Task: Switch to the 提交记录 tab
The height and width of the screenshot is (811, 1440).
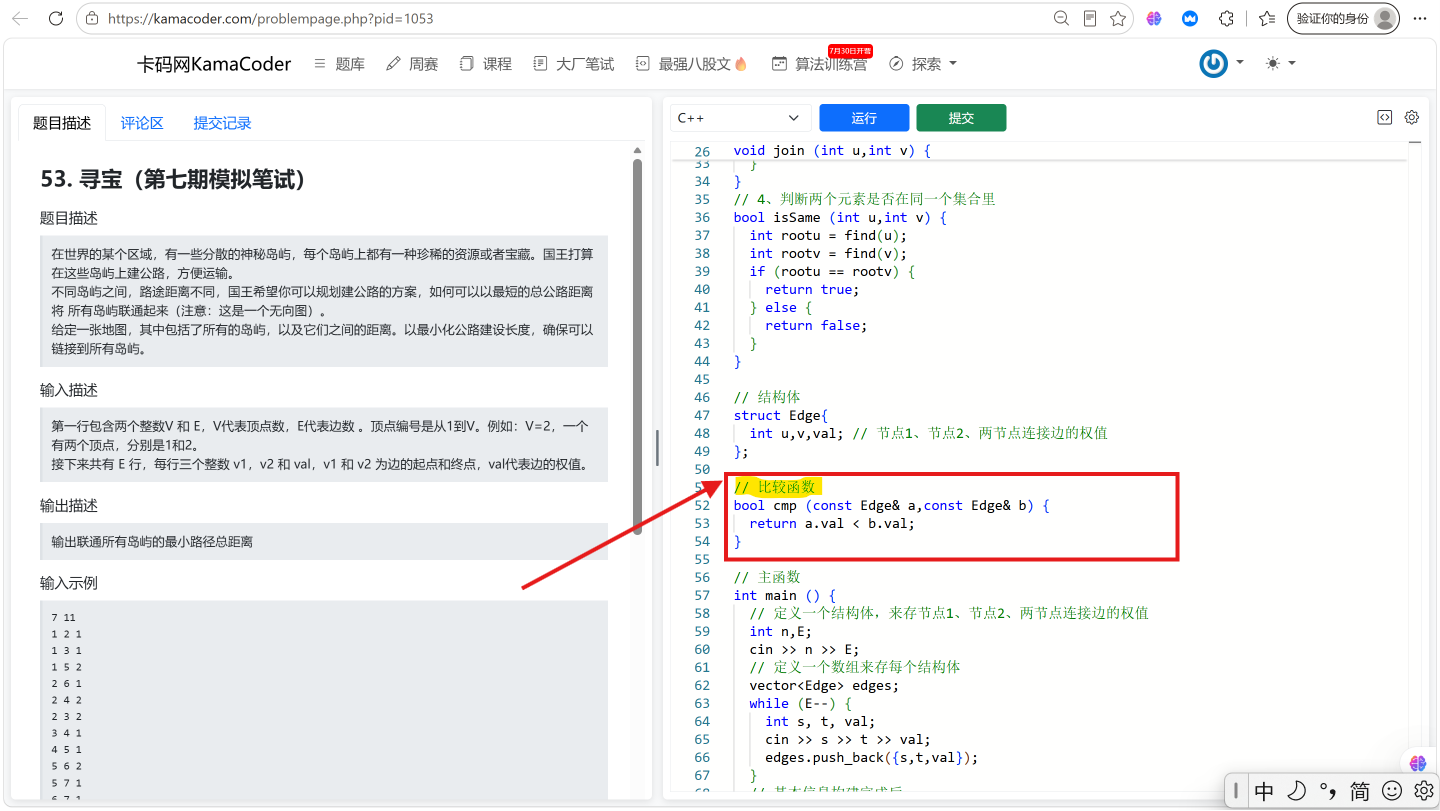Action: pyautogui.click(x=222, y=123)
